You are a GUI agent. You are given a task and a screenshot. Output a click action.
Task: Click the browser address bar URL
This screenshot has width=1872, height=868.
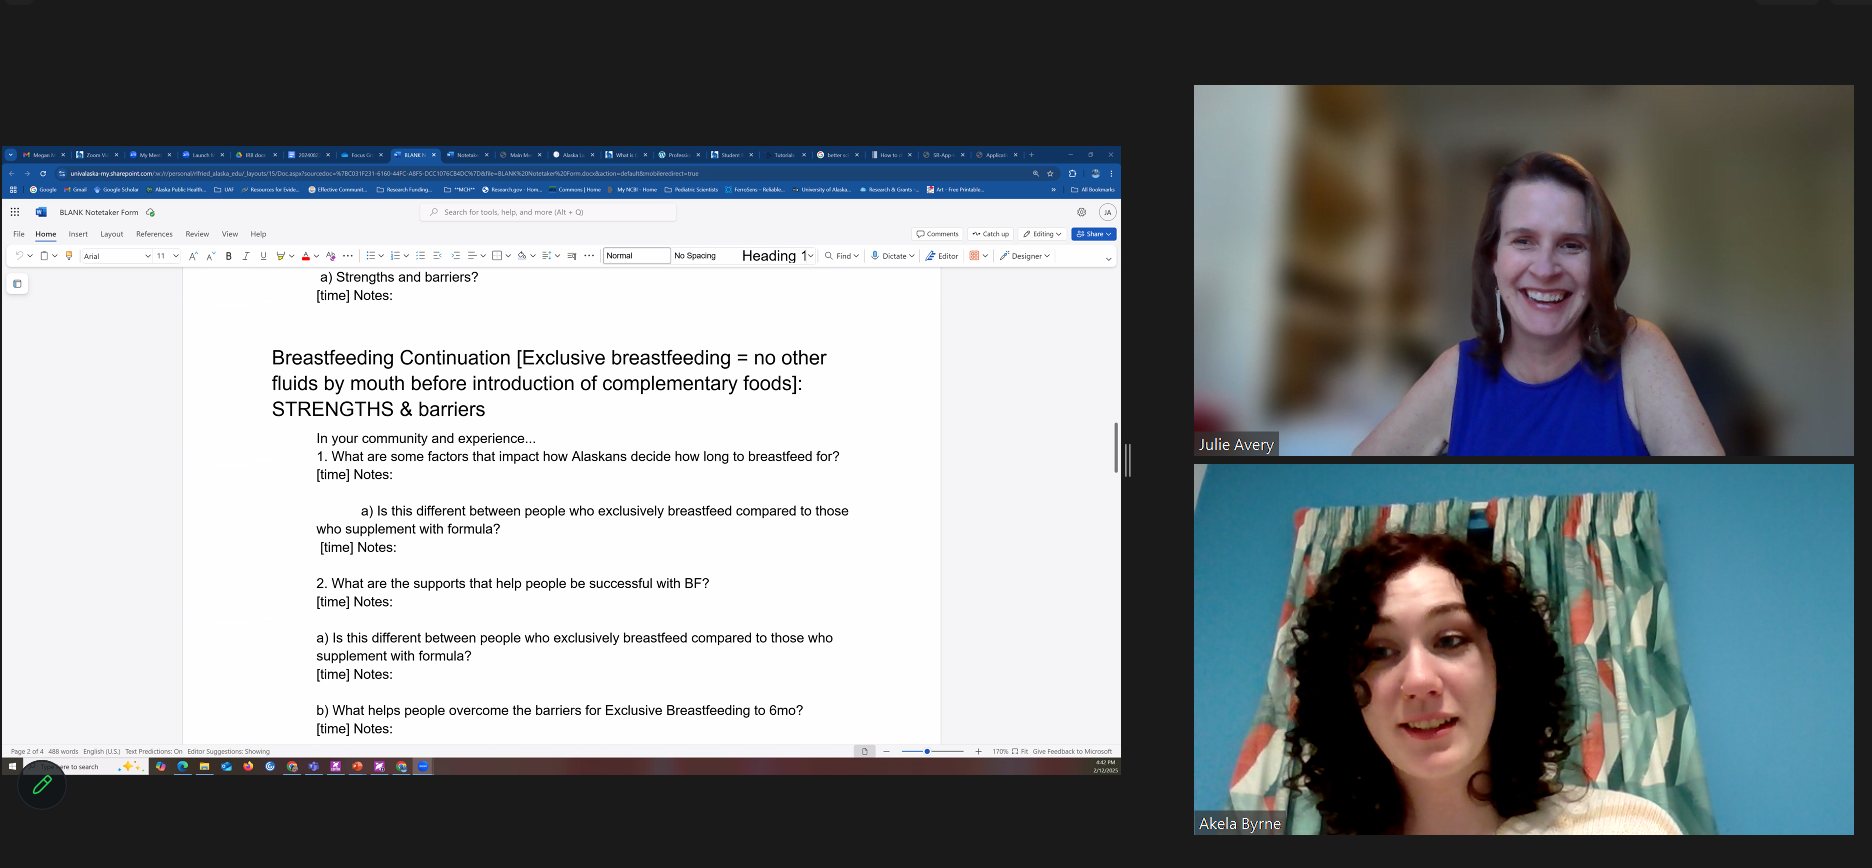[384, 173]
